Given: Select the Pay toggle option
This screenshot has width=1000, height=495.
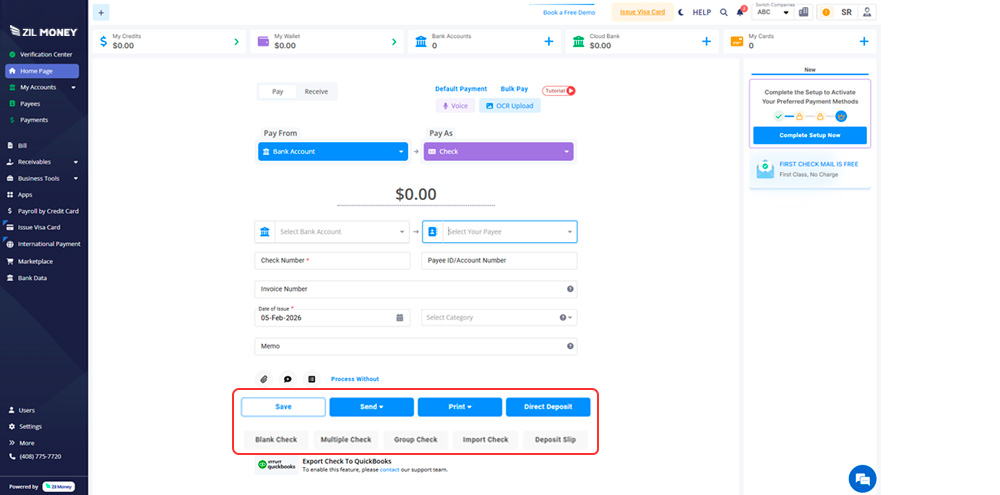Looking at the screenshot, I should 278,91.
